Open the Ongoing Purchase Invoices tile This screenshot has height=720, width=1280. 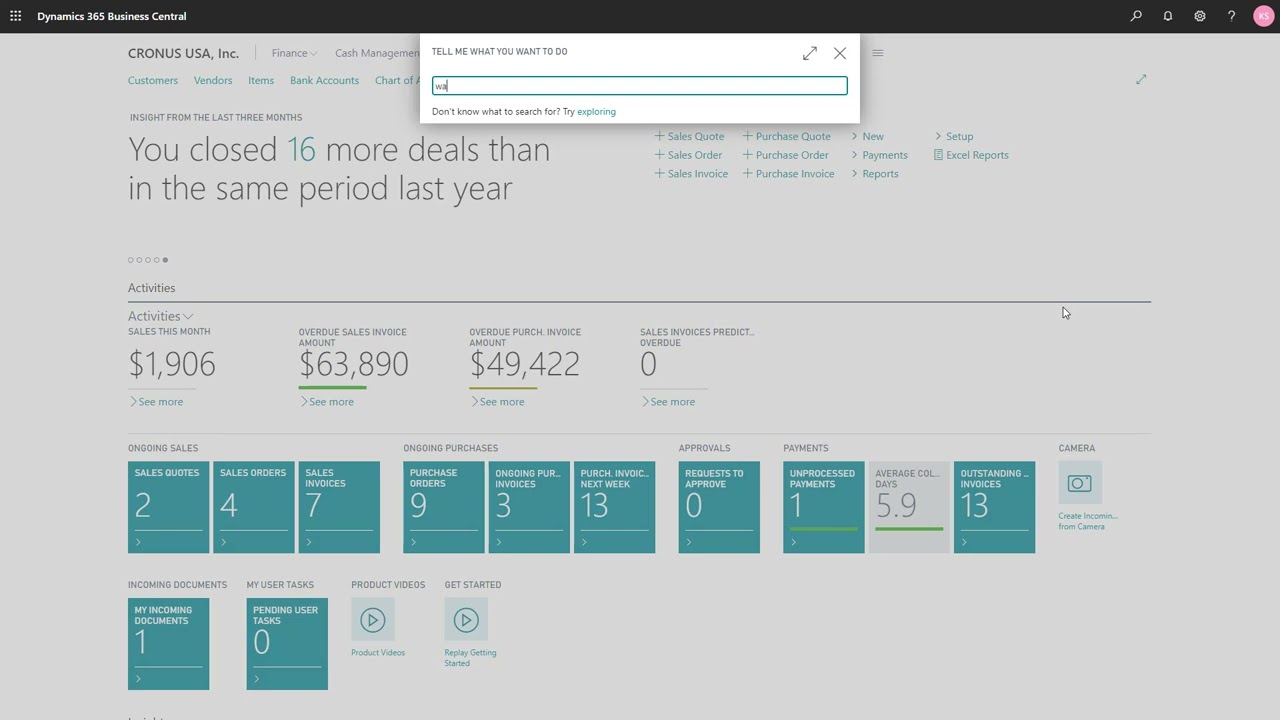pos(529,507)
